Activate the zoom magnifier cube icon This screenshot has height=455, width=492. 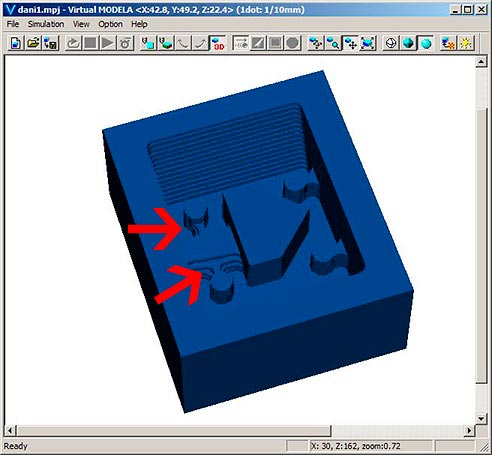tap(333, 43)
